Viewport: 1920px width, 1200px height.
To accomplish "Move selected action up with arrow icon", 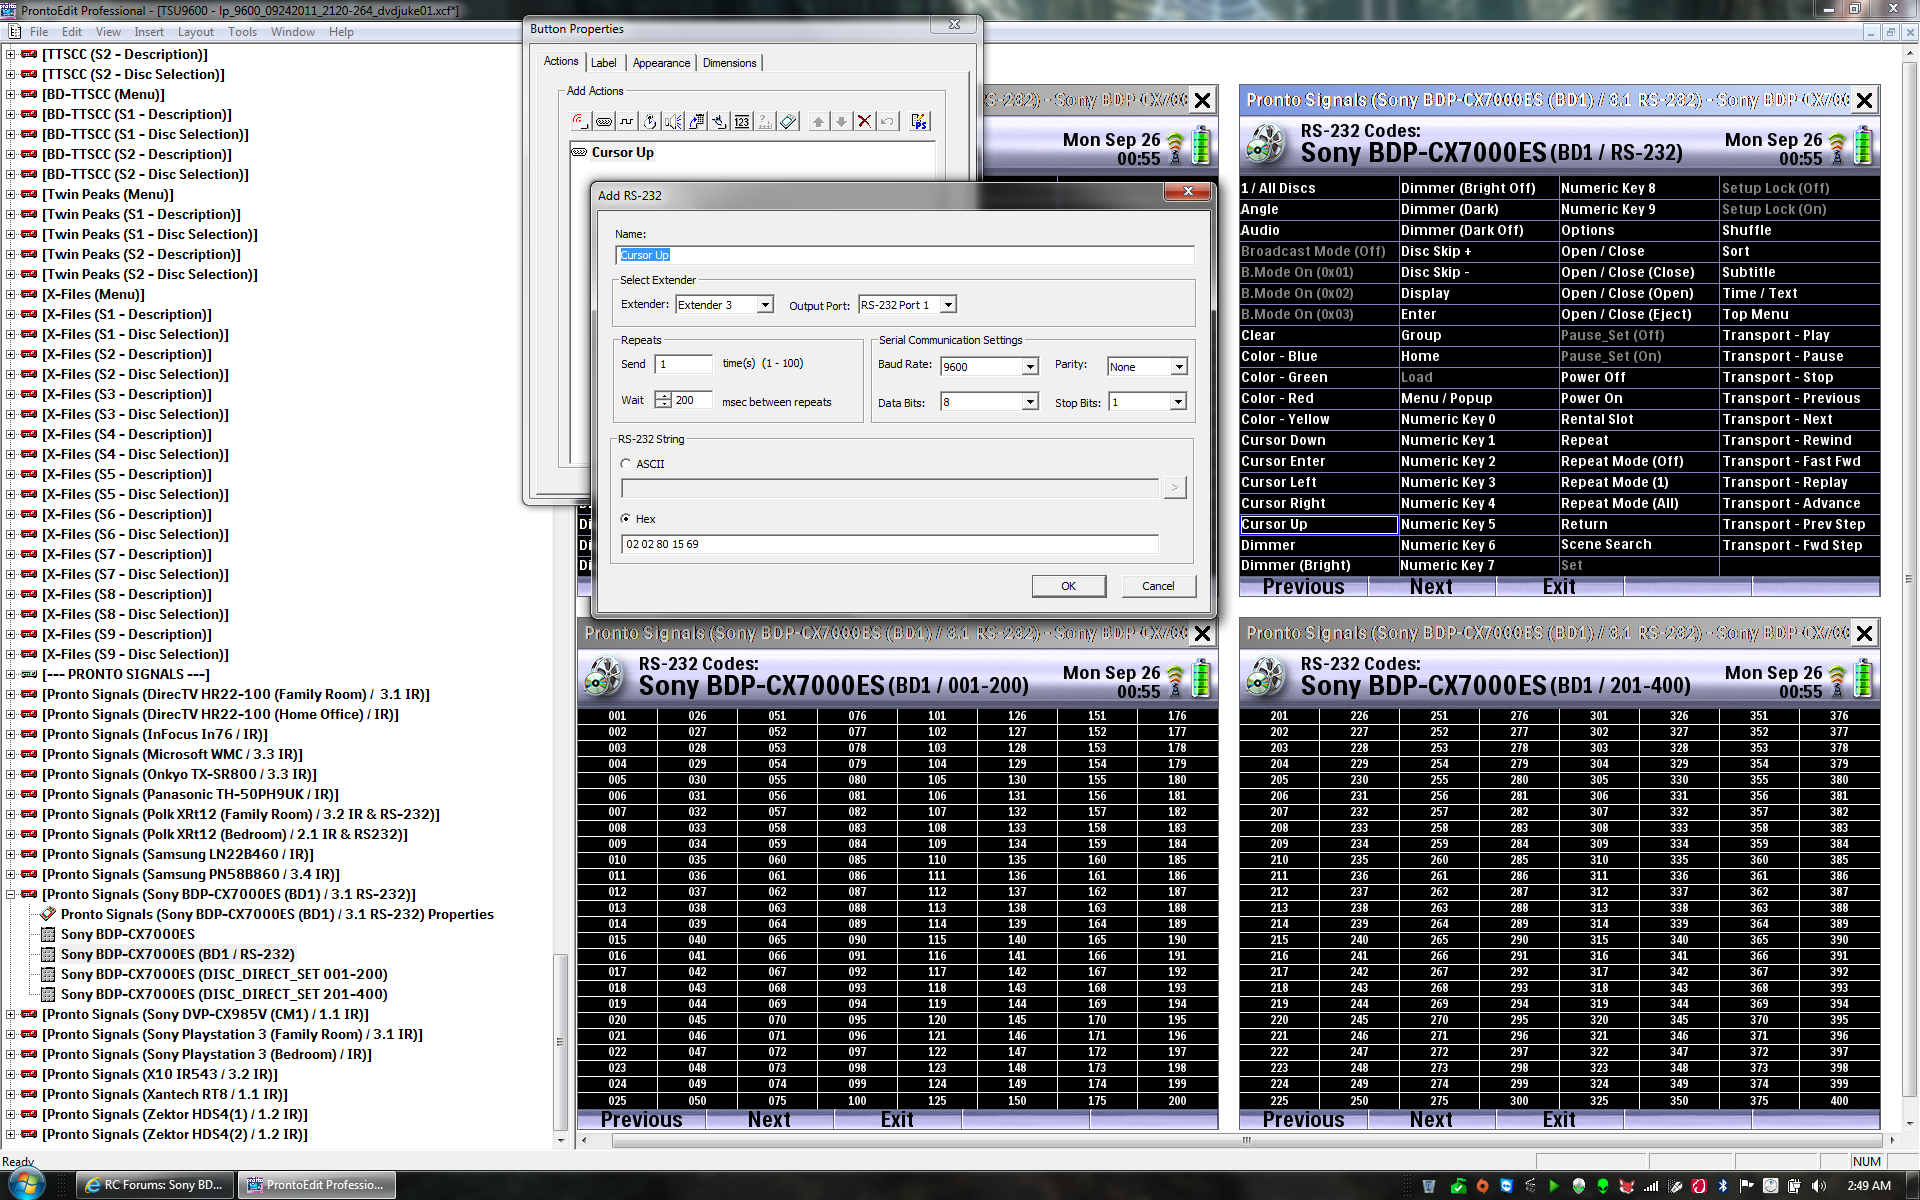I will pos(818,121).
